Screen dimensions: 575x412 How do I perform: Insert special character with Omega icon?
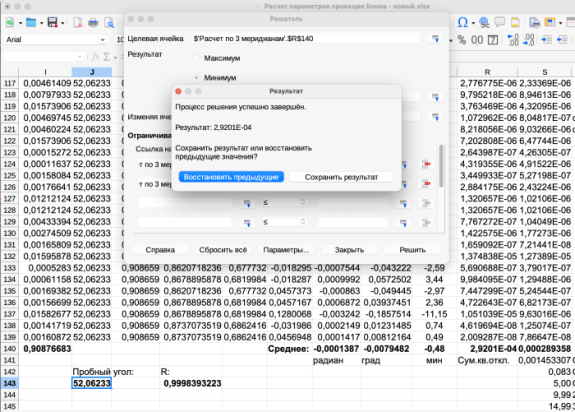(463, 23)
